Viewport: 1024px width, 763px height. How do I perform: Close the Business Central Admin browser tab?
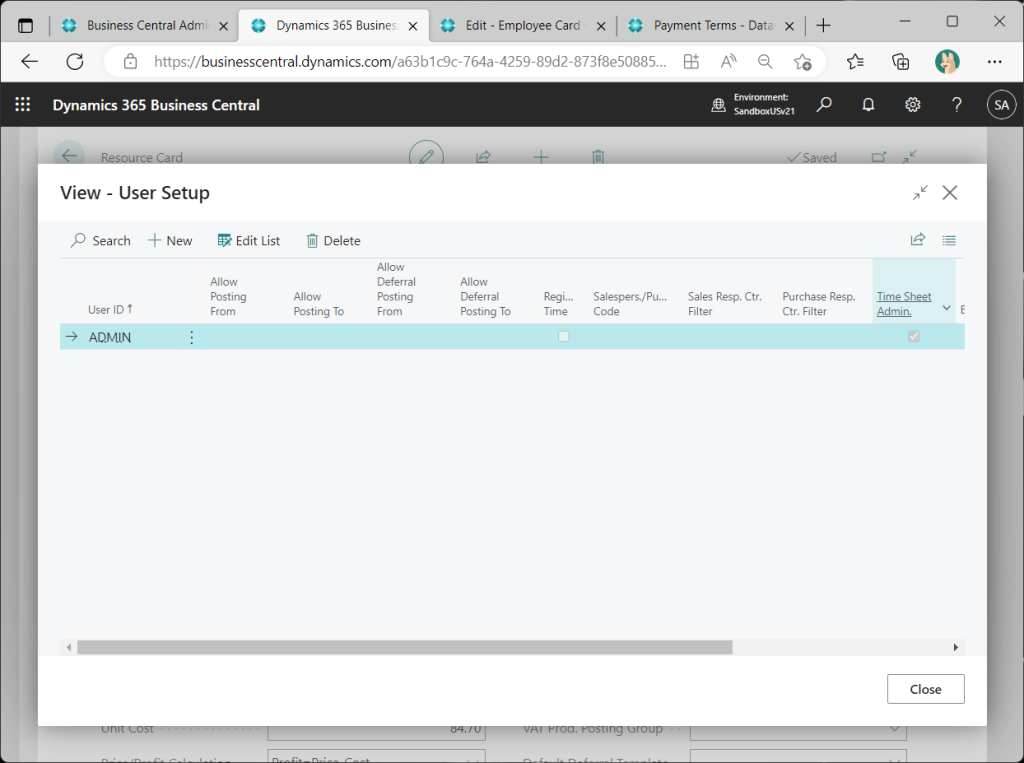(223, 26)
